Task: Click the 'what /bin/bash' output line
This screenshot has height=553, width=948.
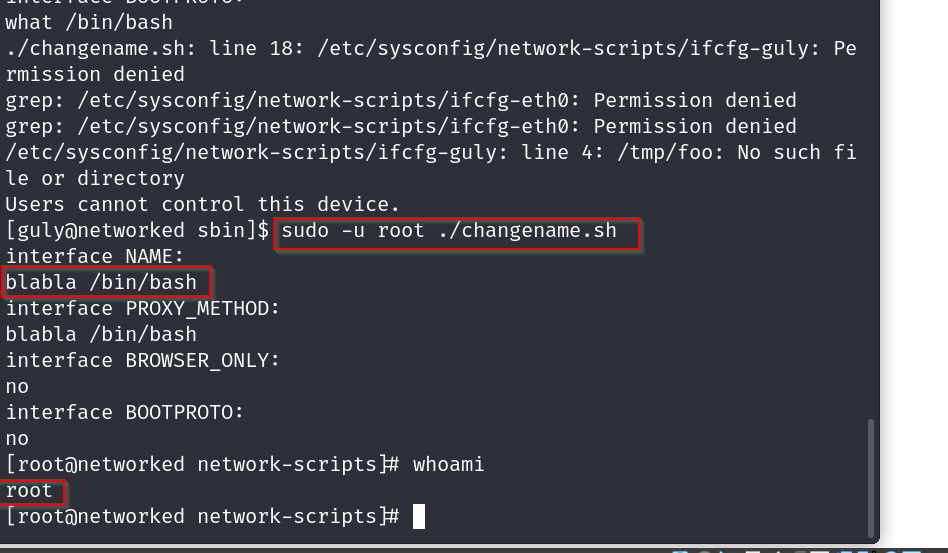Action: 89,22
